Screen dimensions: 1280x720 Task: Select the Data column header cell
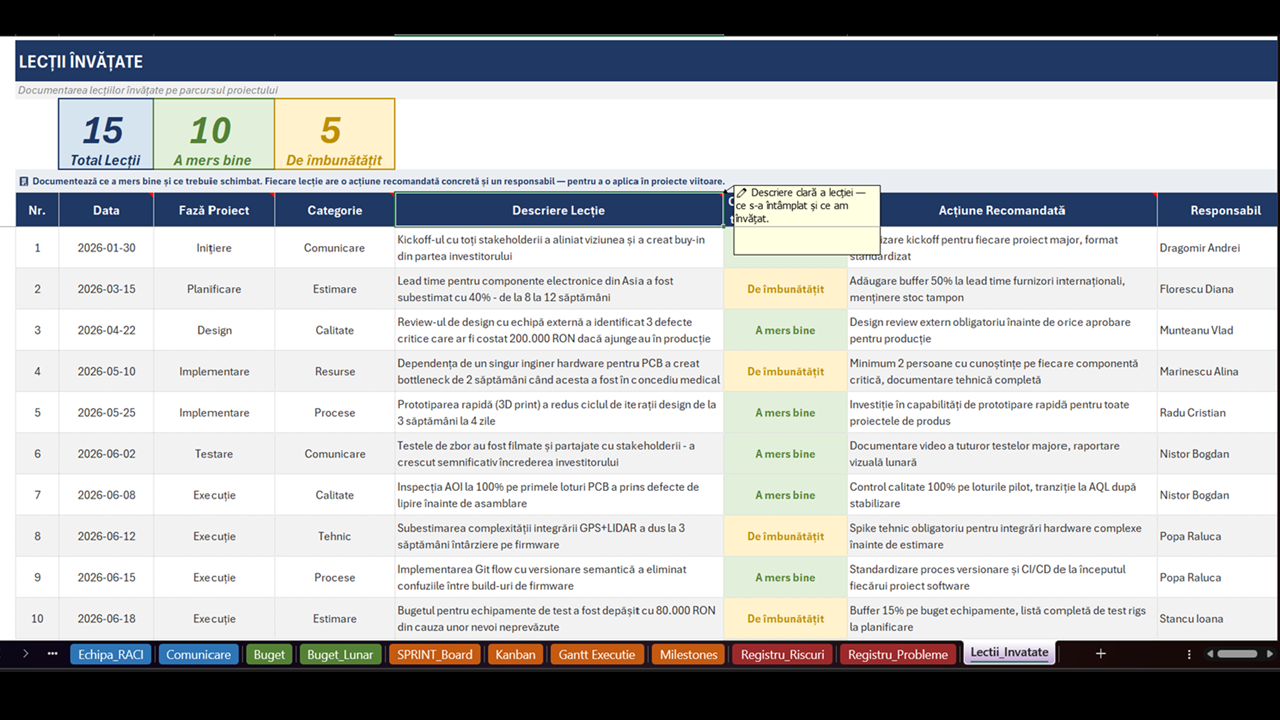(x=106, y=210)
